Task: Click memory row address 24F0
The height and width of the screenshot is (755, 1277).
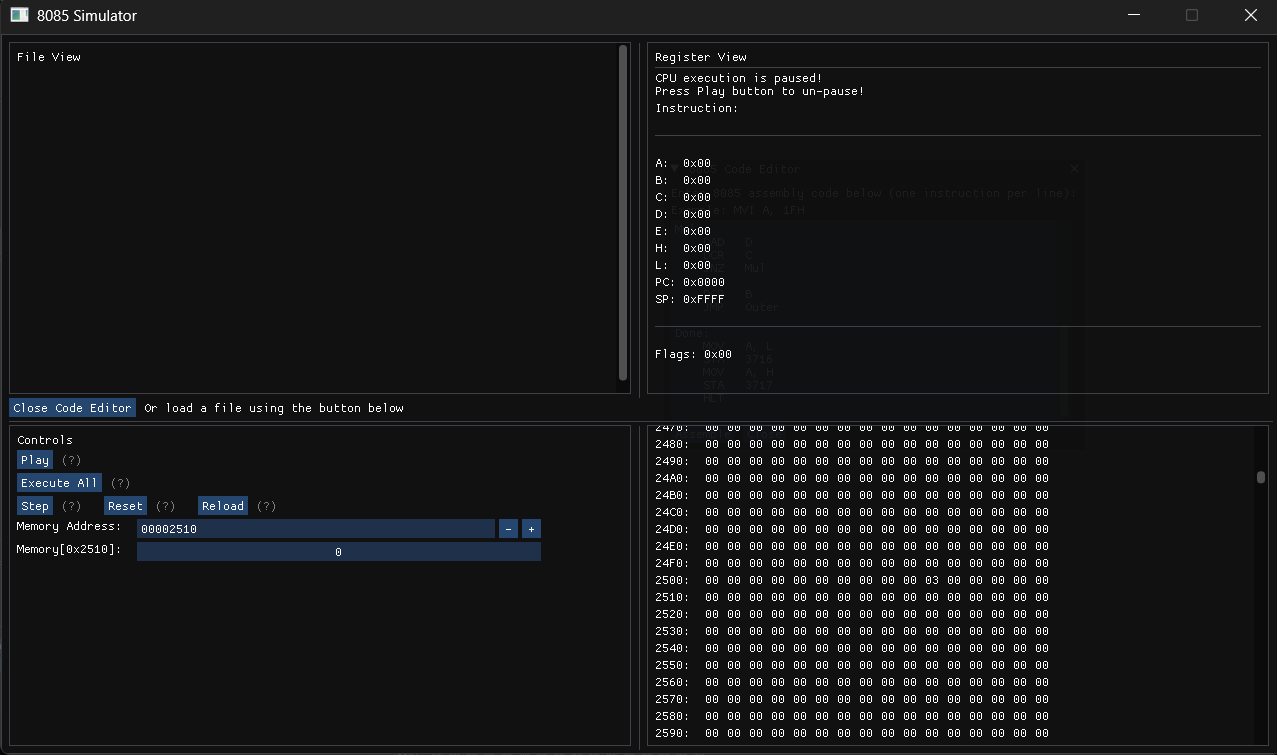Action: tap(672, 563)
